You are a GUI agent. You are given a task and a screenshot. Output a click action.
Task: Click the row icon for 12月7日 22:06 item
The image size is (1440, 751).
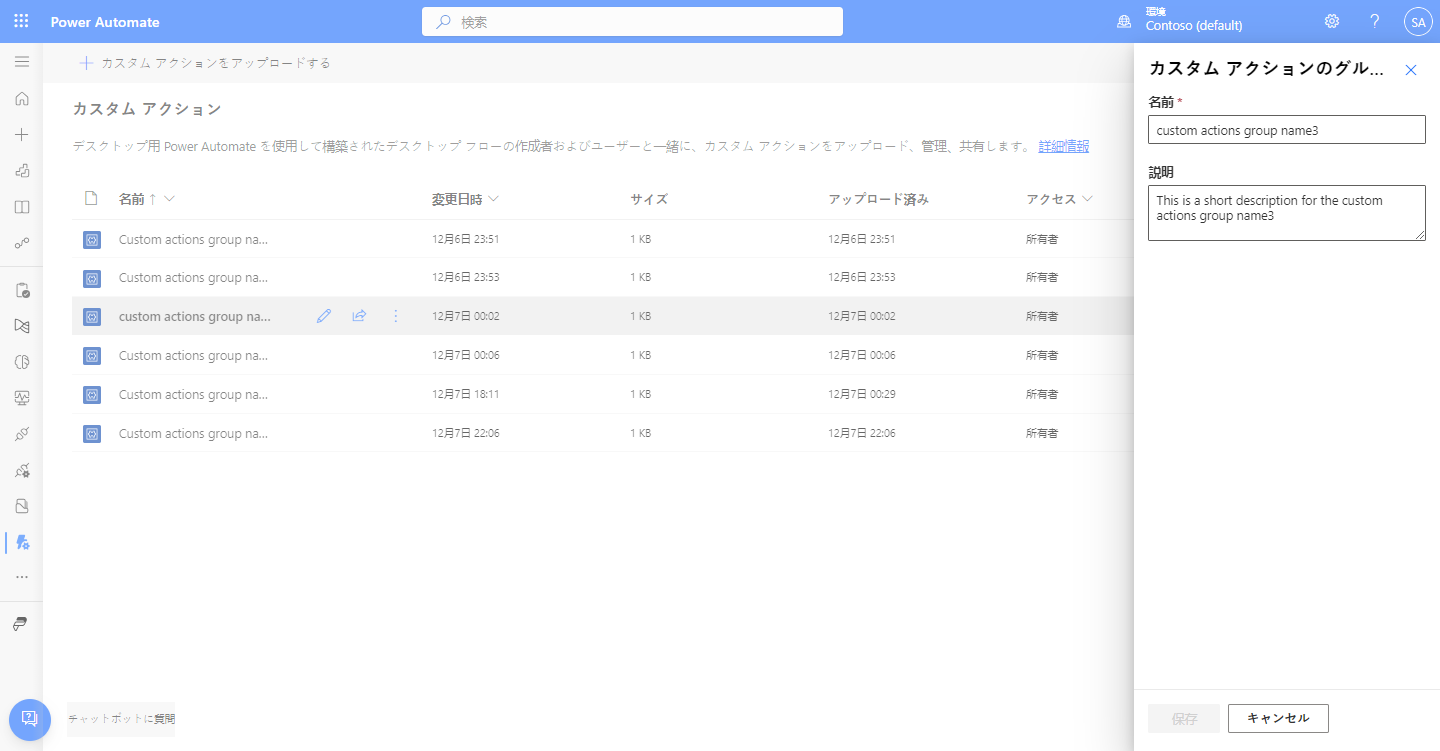coord(92,433)
